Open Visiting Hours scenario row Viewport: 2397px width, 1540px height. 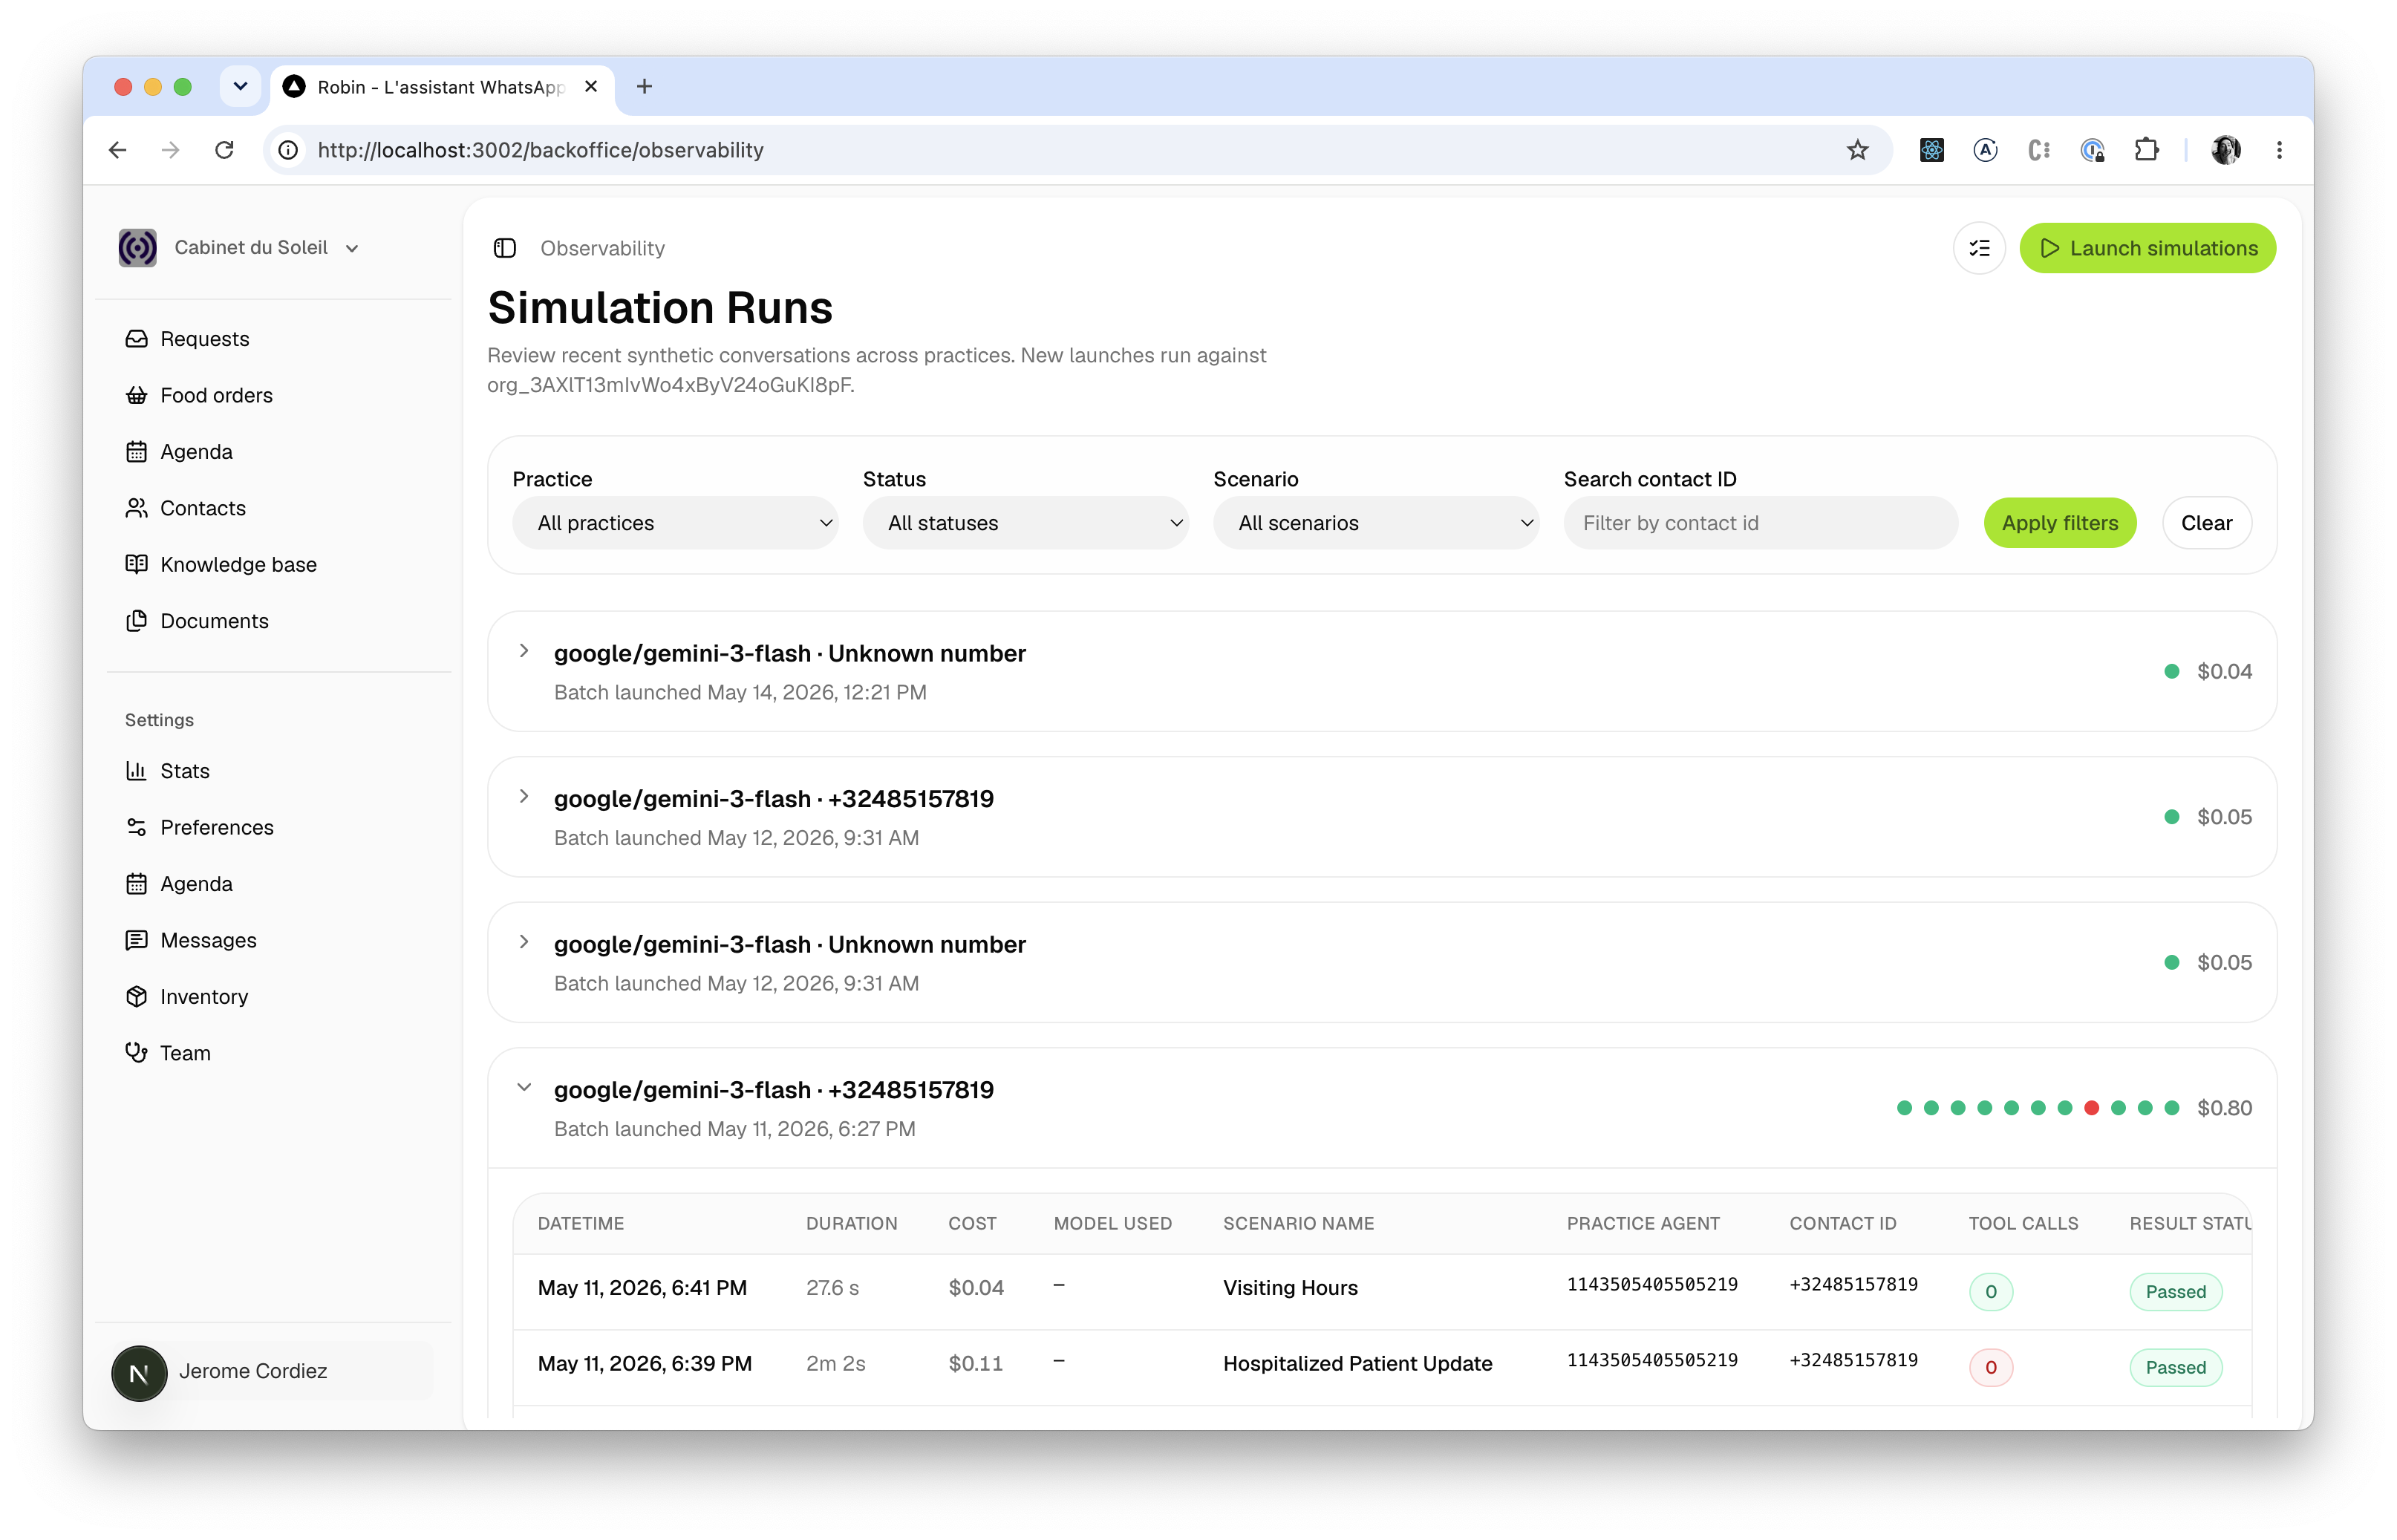coord(1382,1291)
